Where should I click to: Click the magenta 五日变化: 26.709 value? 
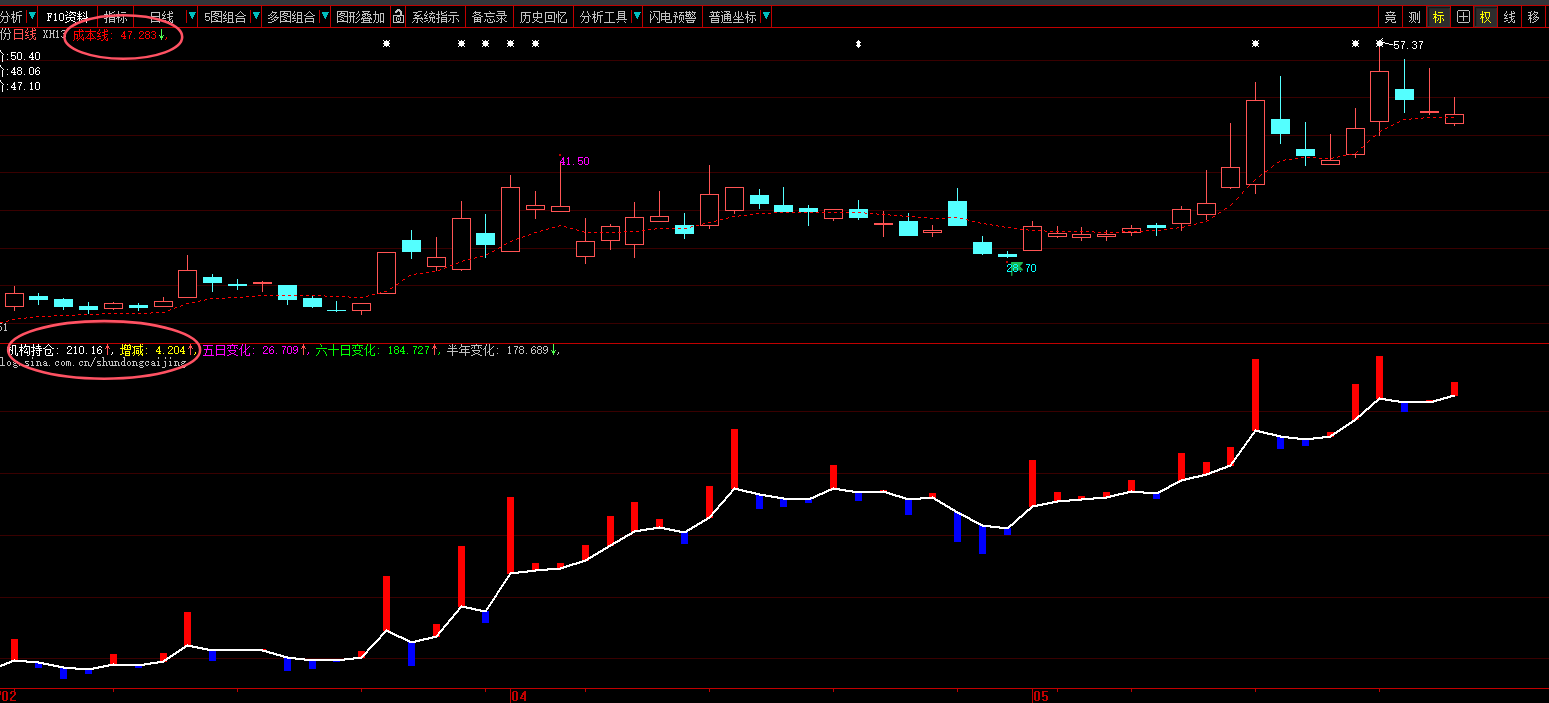tap(251, 351)
